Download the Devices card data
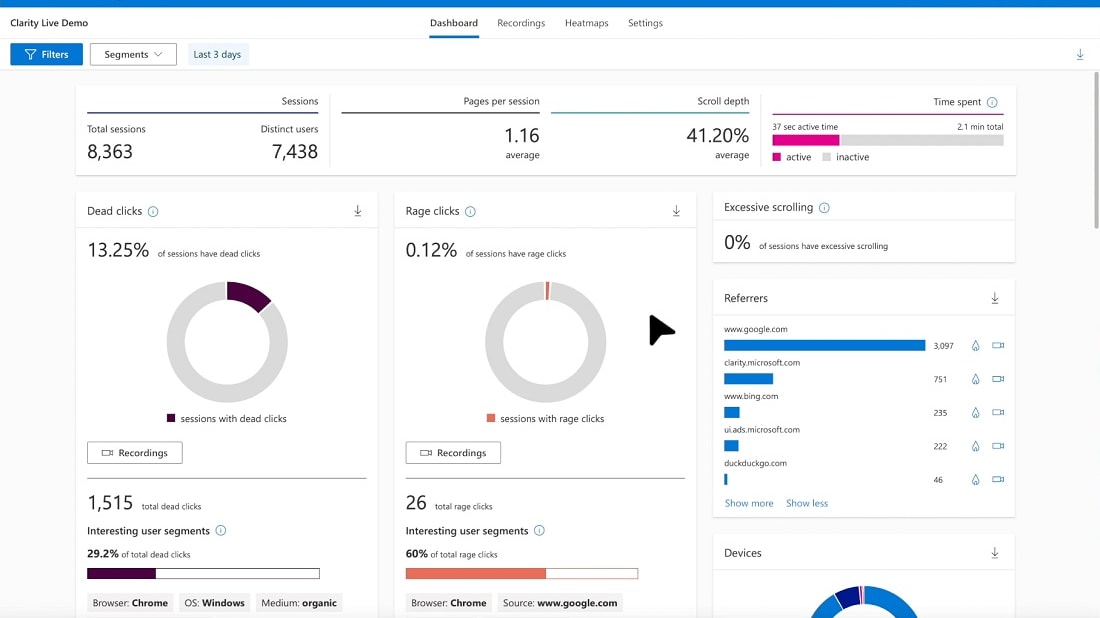1100x618 pixels. coord(995,553)
